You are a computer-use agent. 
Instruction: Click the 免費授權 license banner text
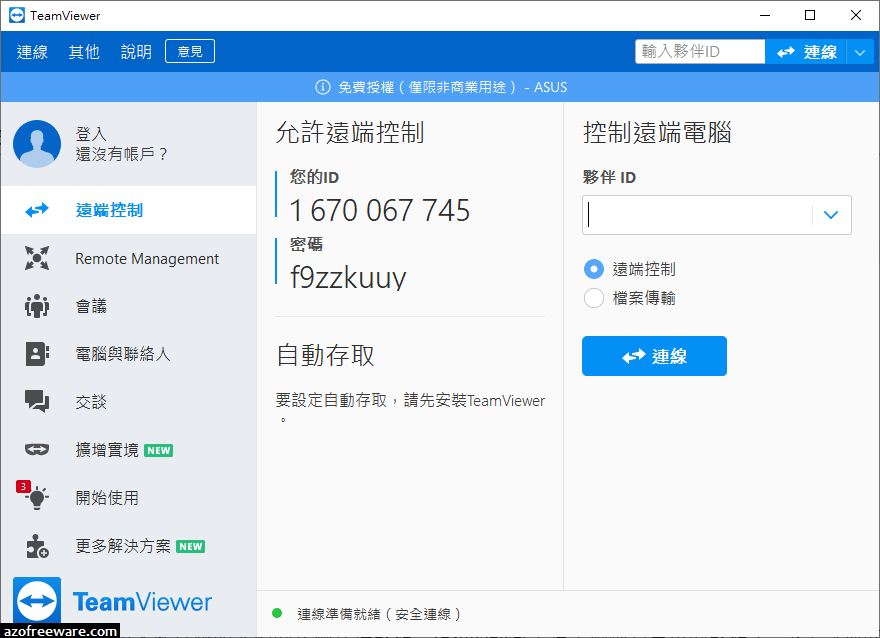pos(452,87)
